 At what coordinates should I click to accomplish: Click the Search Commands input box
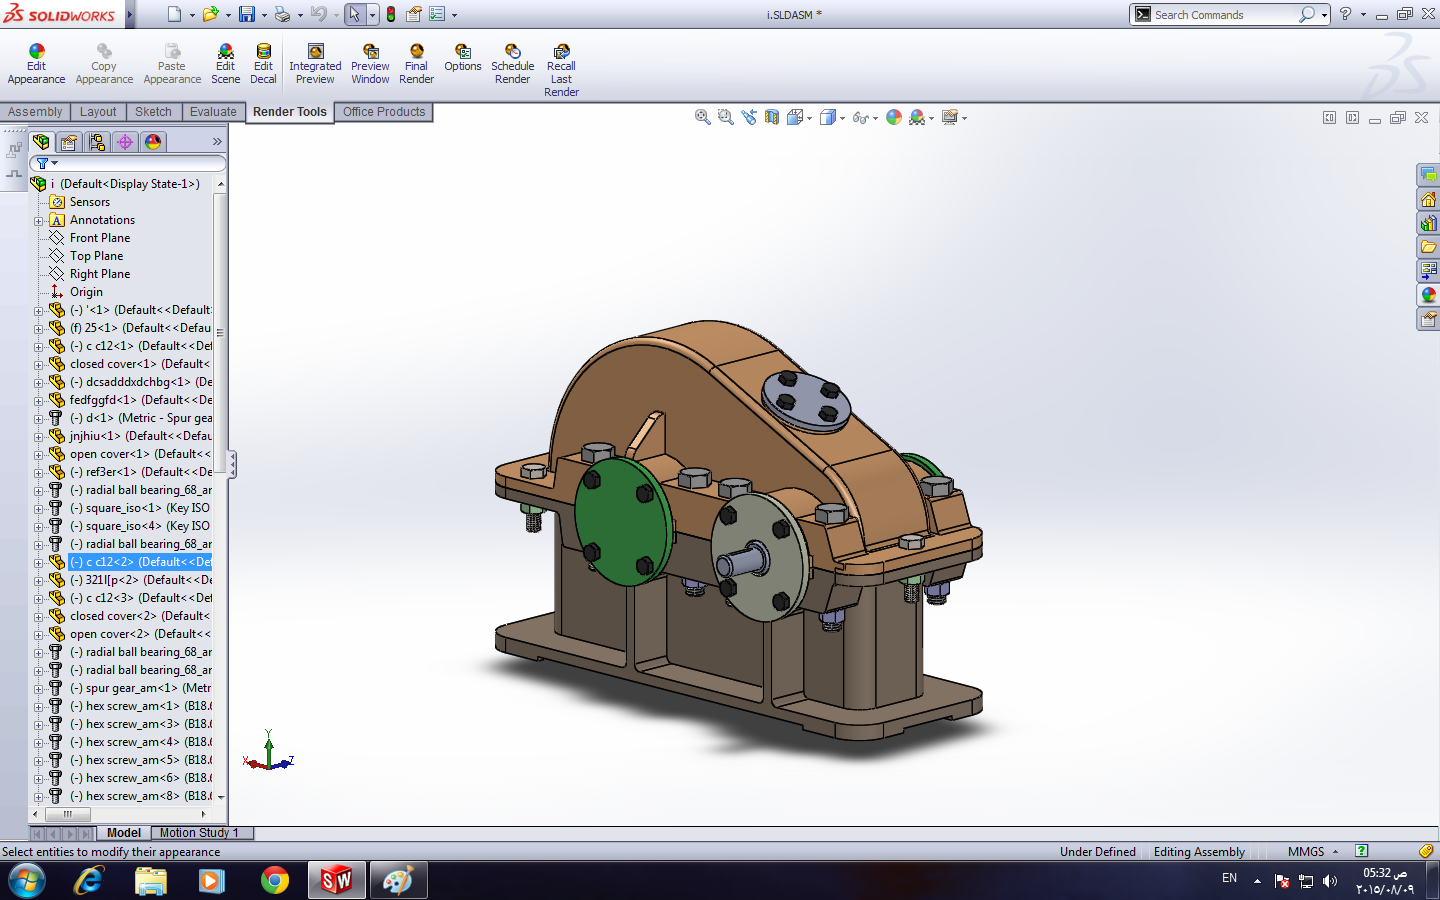coord(1225,15)
